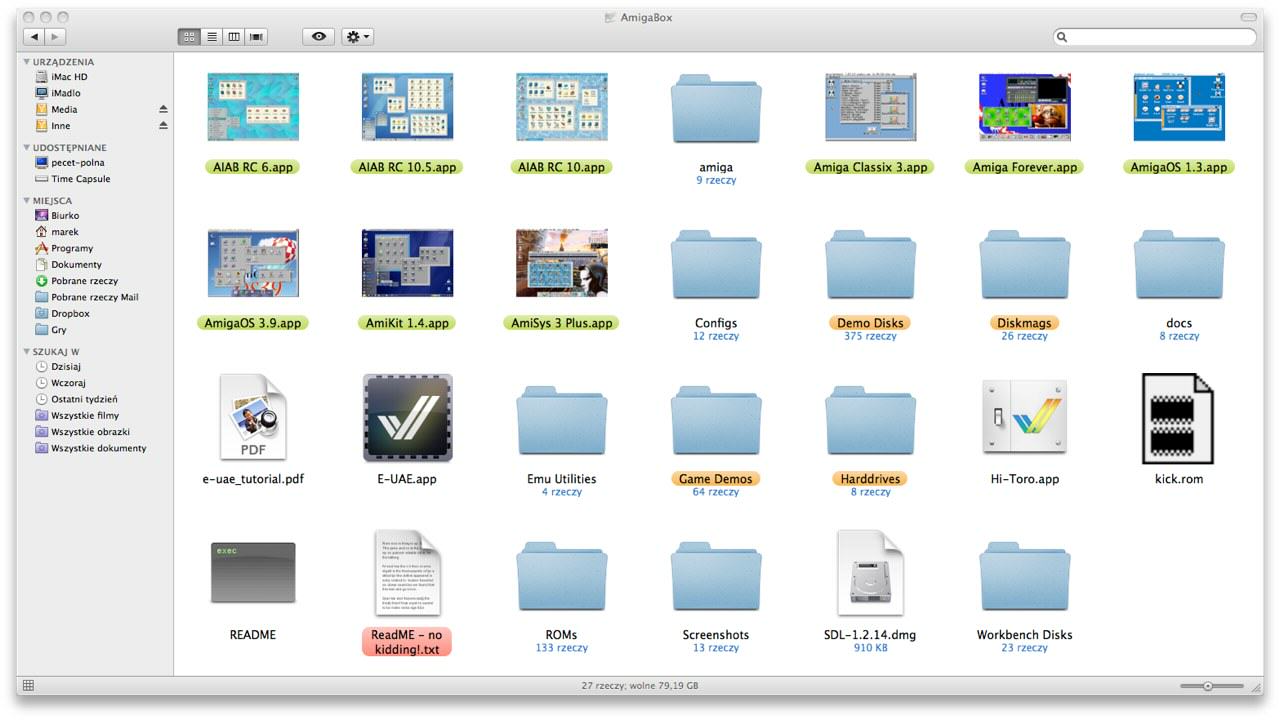Open the E-UAE.app icon
1280x720 pixels.
tap(407, 418)
